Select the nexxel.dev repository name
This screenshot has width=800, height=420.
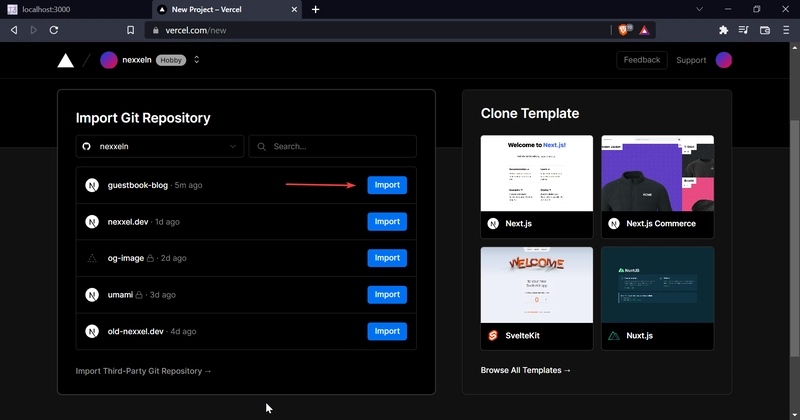click(x=128, y=222)
